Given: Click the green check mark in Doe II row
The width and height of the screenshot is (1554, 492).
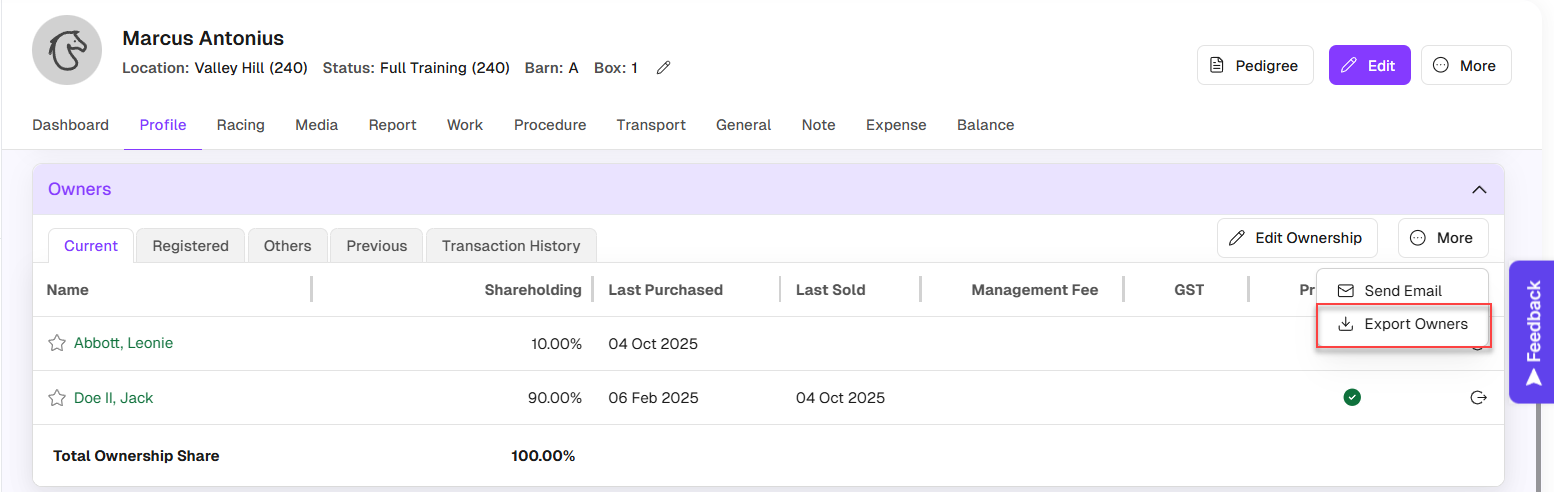Looking at the screenshot, I should click(1352, 398).
